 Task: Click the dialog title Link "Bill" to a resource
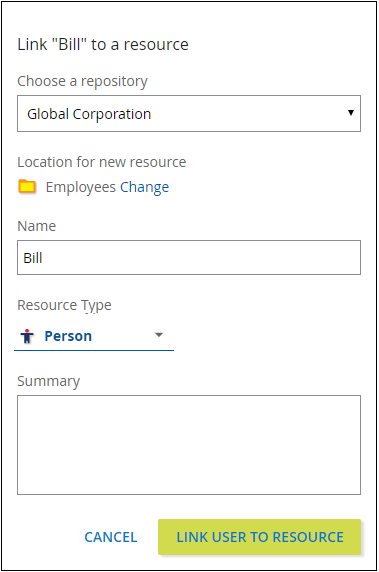click(103, 45)
